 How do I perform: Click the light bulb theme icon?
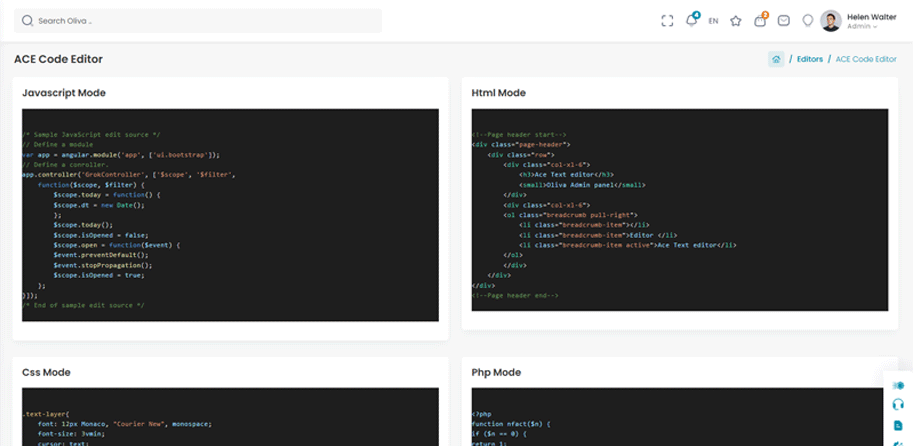pyautogui.click(x=808, y=21)
